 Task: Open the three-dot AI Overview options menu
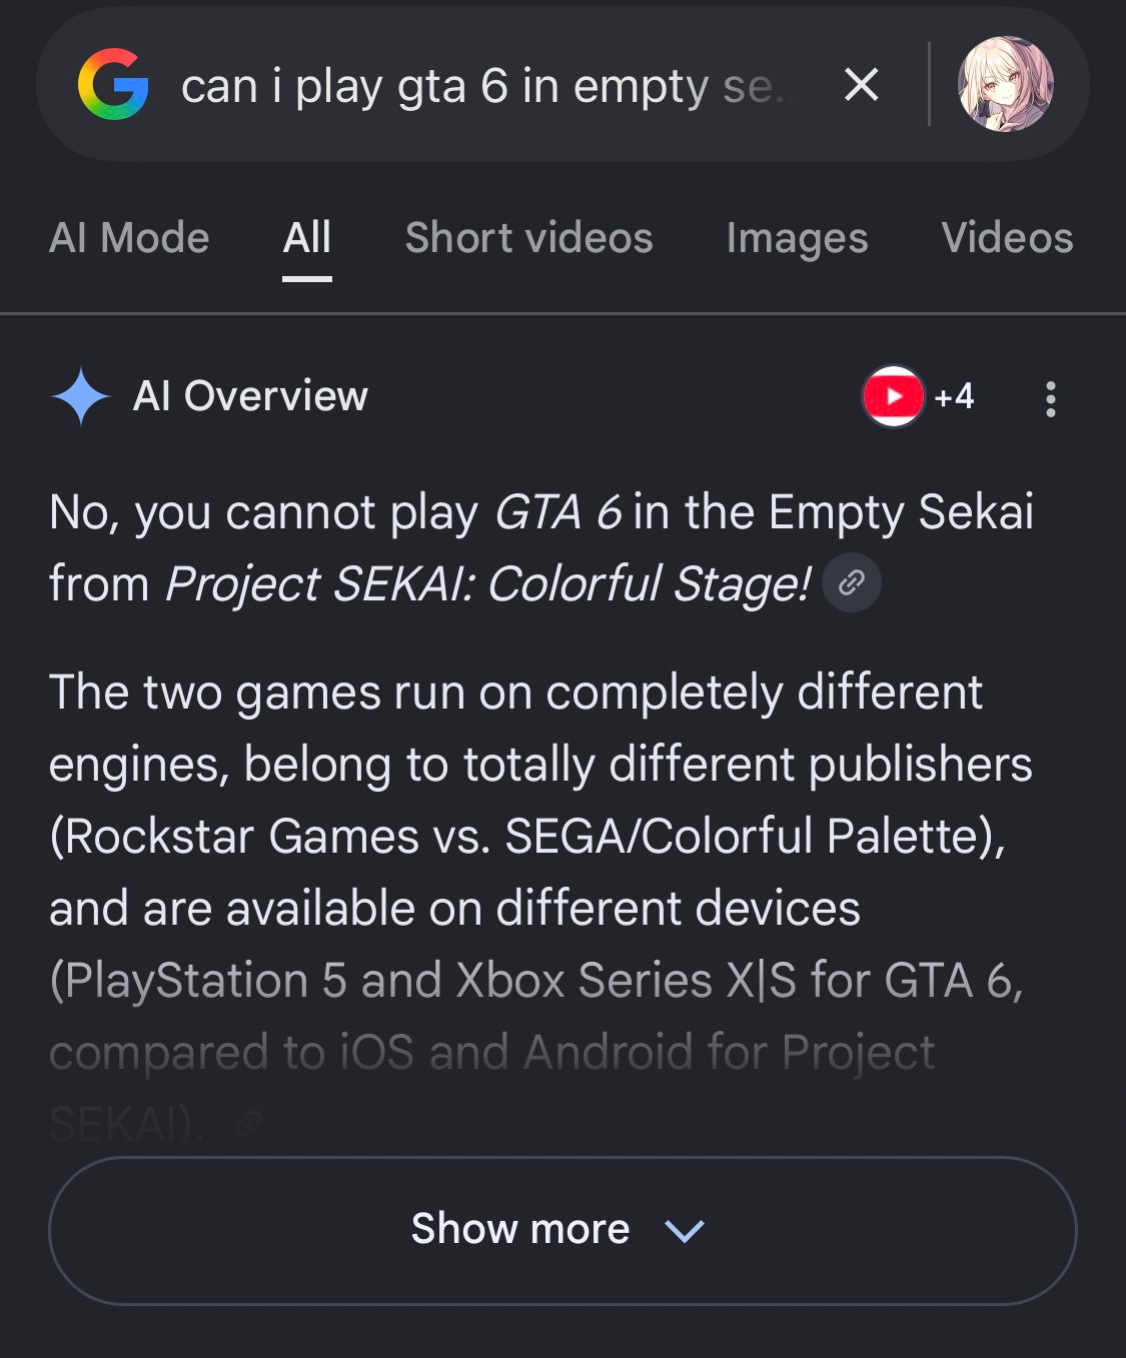[1050, 398]
